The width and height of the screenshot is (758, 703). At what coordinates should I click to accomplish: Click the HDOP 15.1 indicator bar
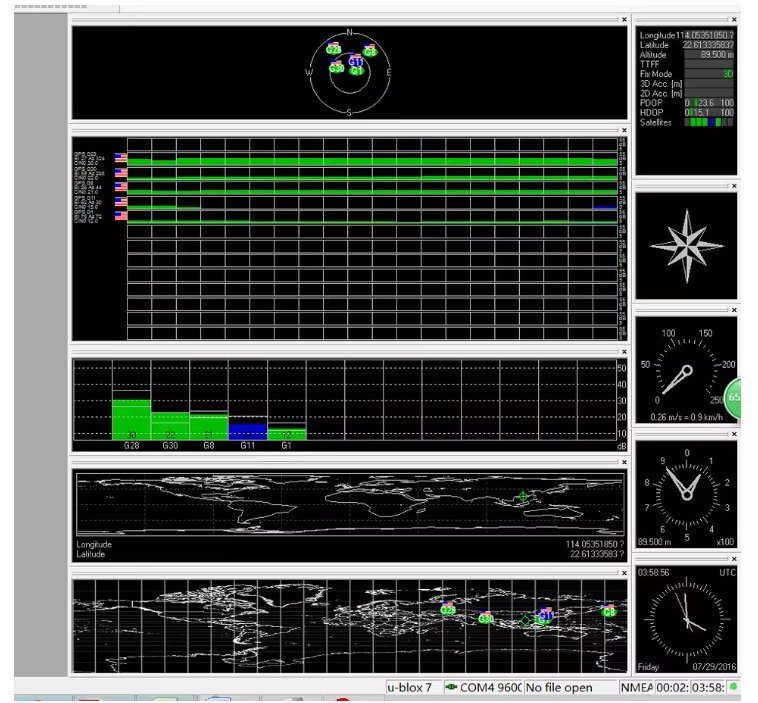tap(709, 113)
